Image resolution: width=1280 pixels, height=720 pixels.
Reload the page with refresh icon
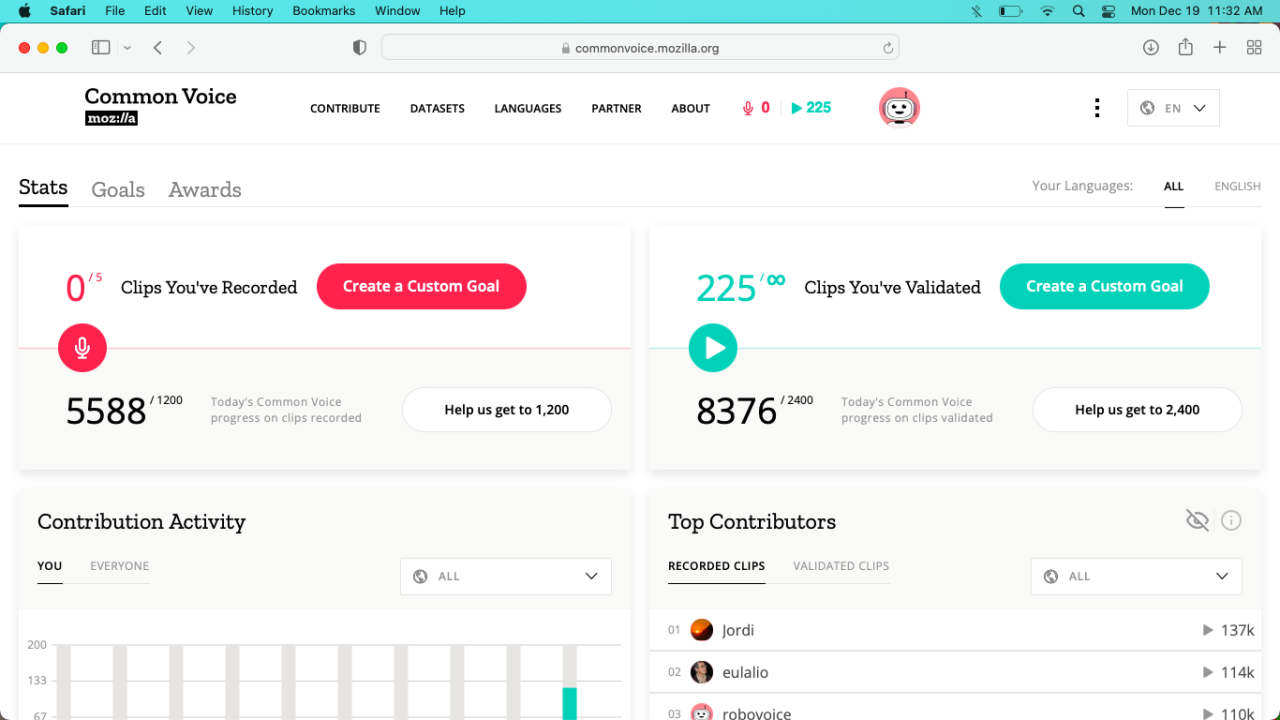pyautogui.click(x=887, y=48)
